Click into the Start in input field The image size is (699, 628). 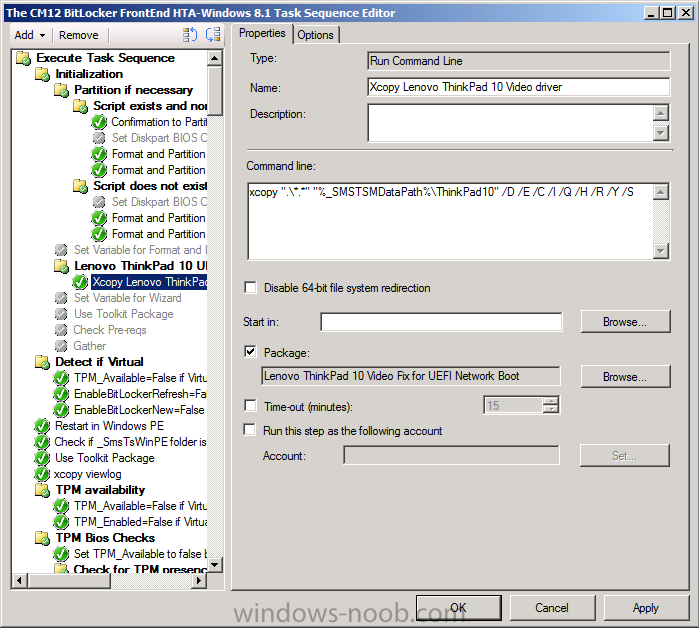point(441,322)
